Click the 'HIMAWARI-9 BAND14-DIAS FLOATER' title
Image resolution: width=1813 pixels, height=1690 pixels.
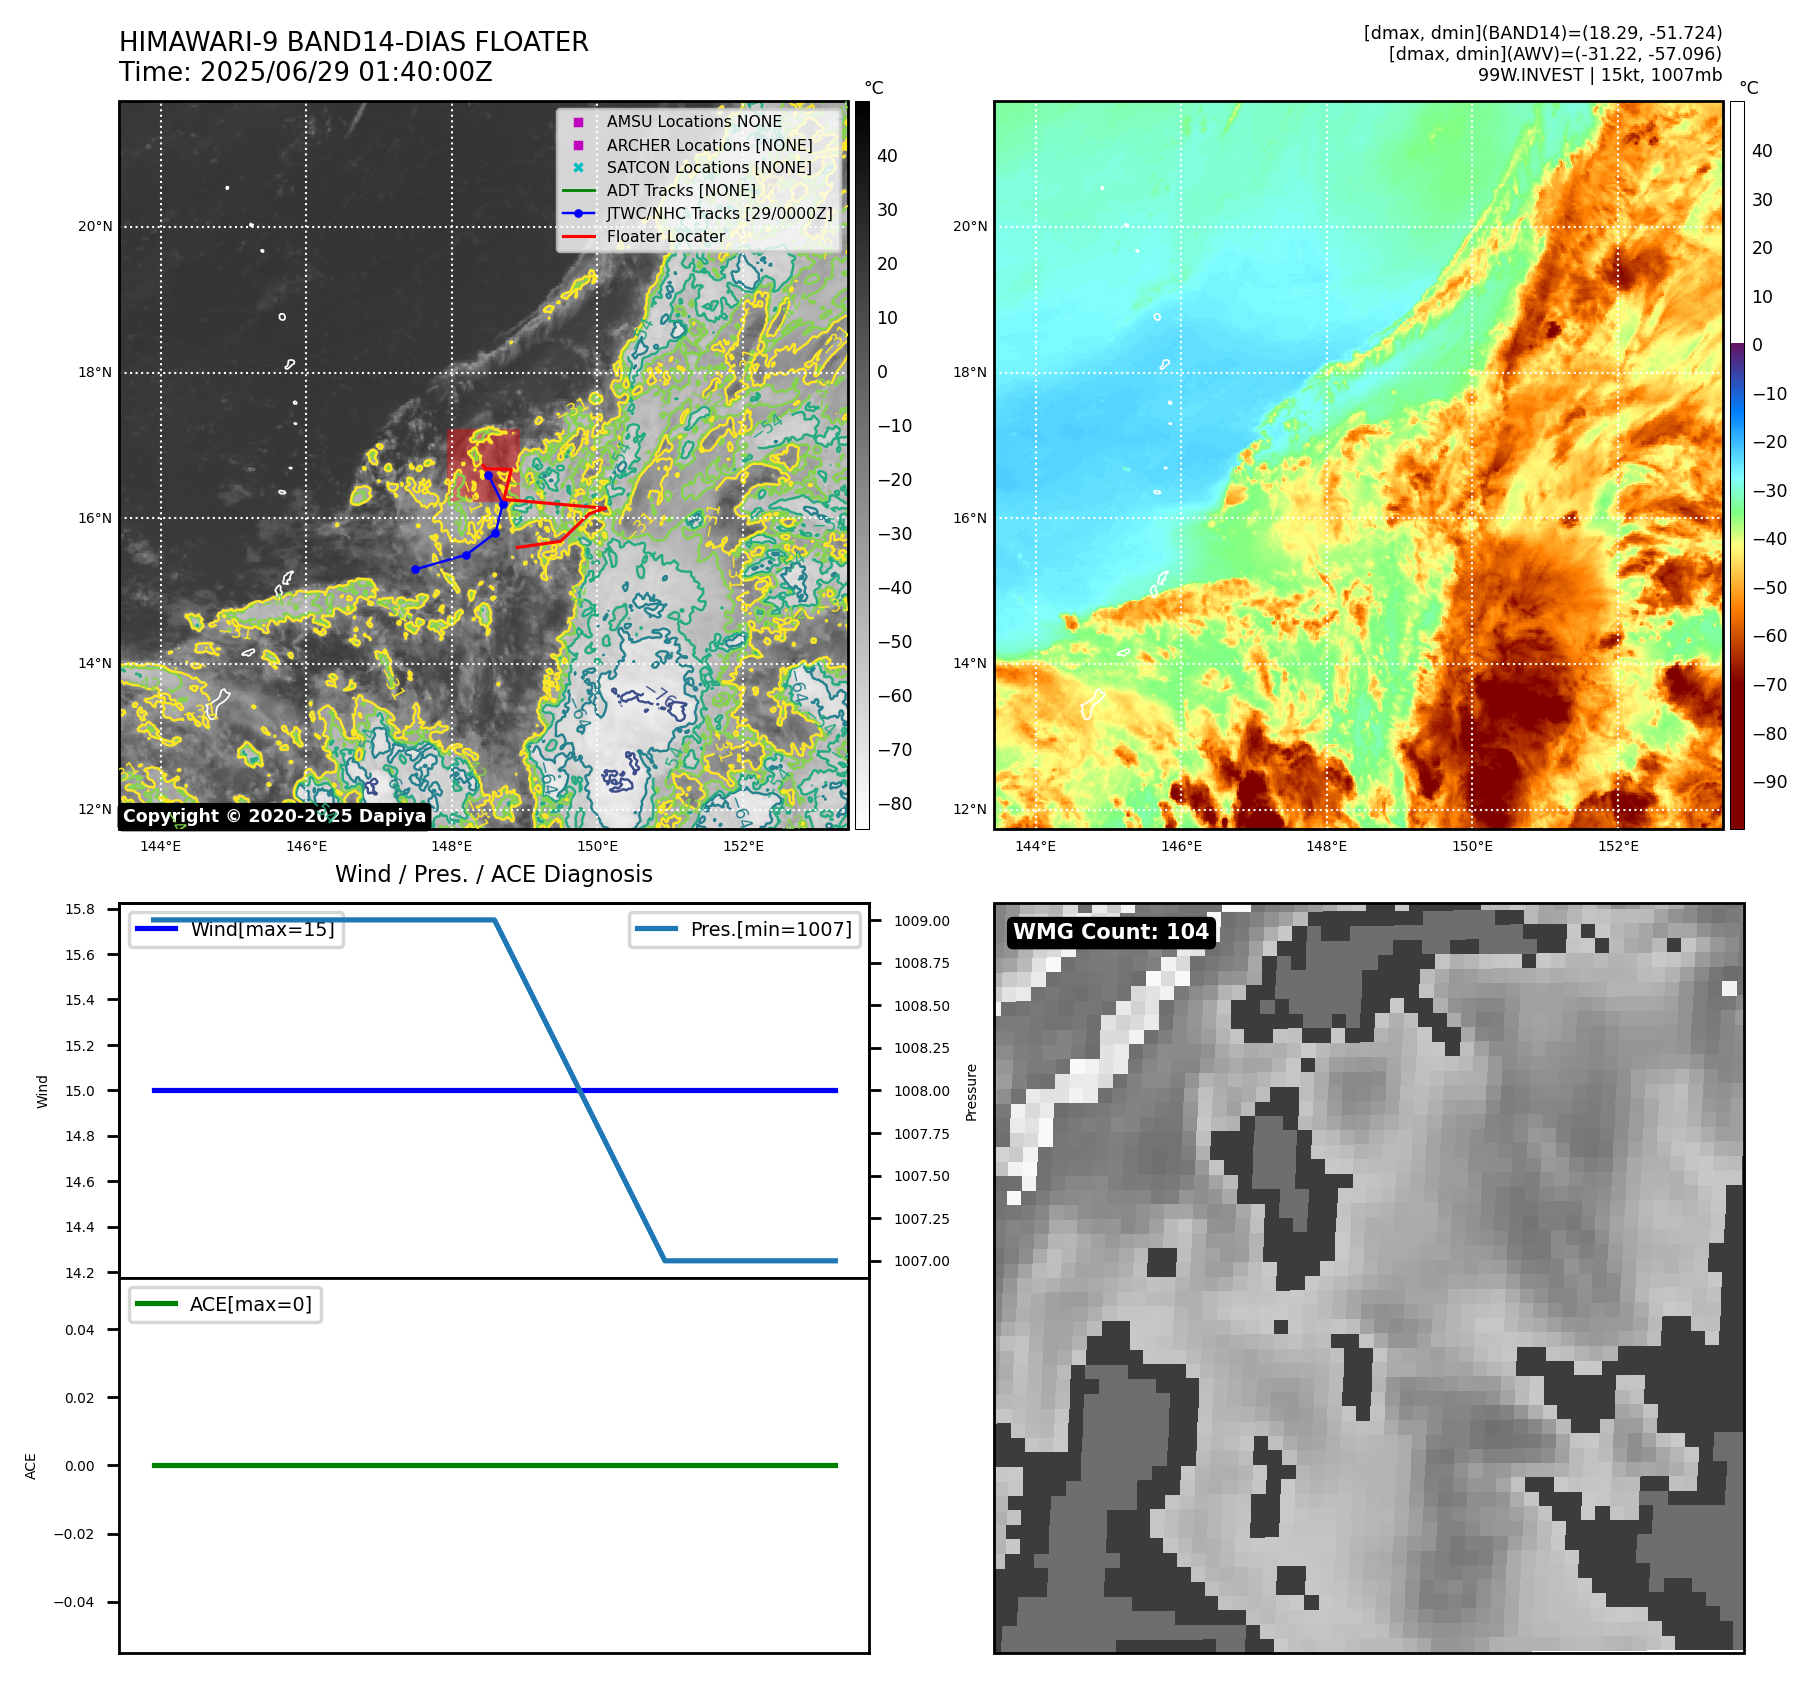click(x=354, y=42)
